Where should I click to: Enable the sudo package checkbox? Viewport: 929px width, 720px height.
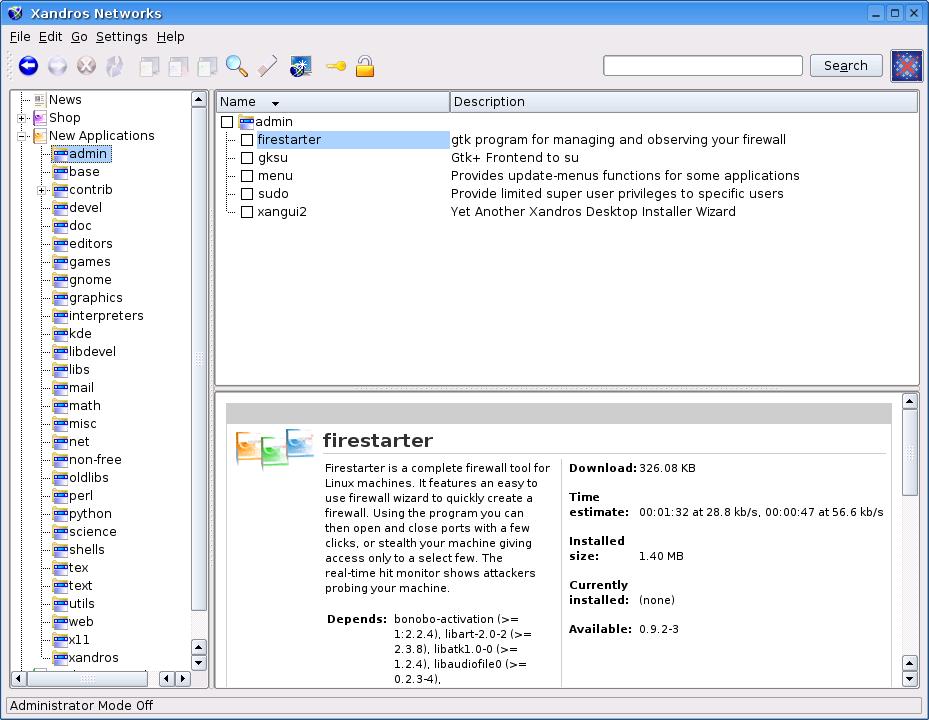(x=247, y=194)
